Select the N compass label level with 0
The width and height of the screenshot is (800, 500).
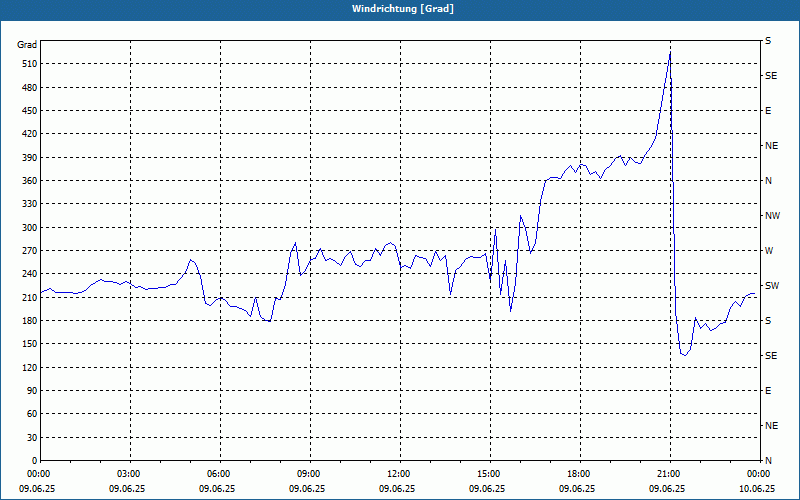[x=768, y=461]
